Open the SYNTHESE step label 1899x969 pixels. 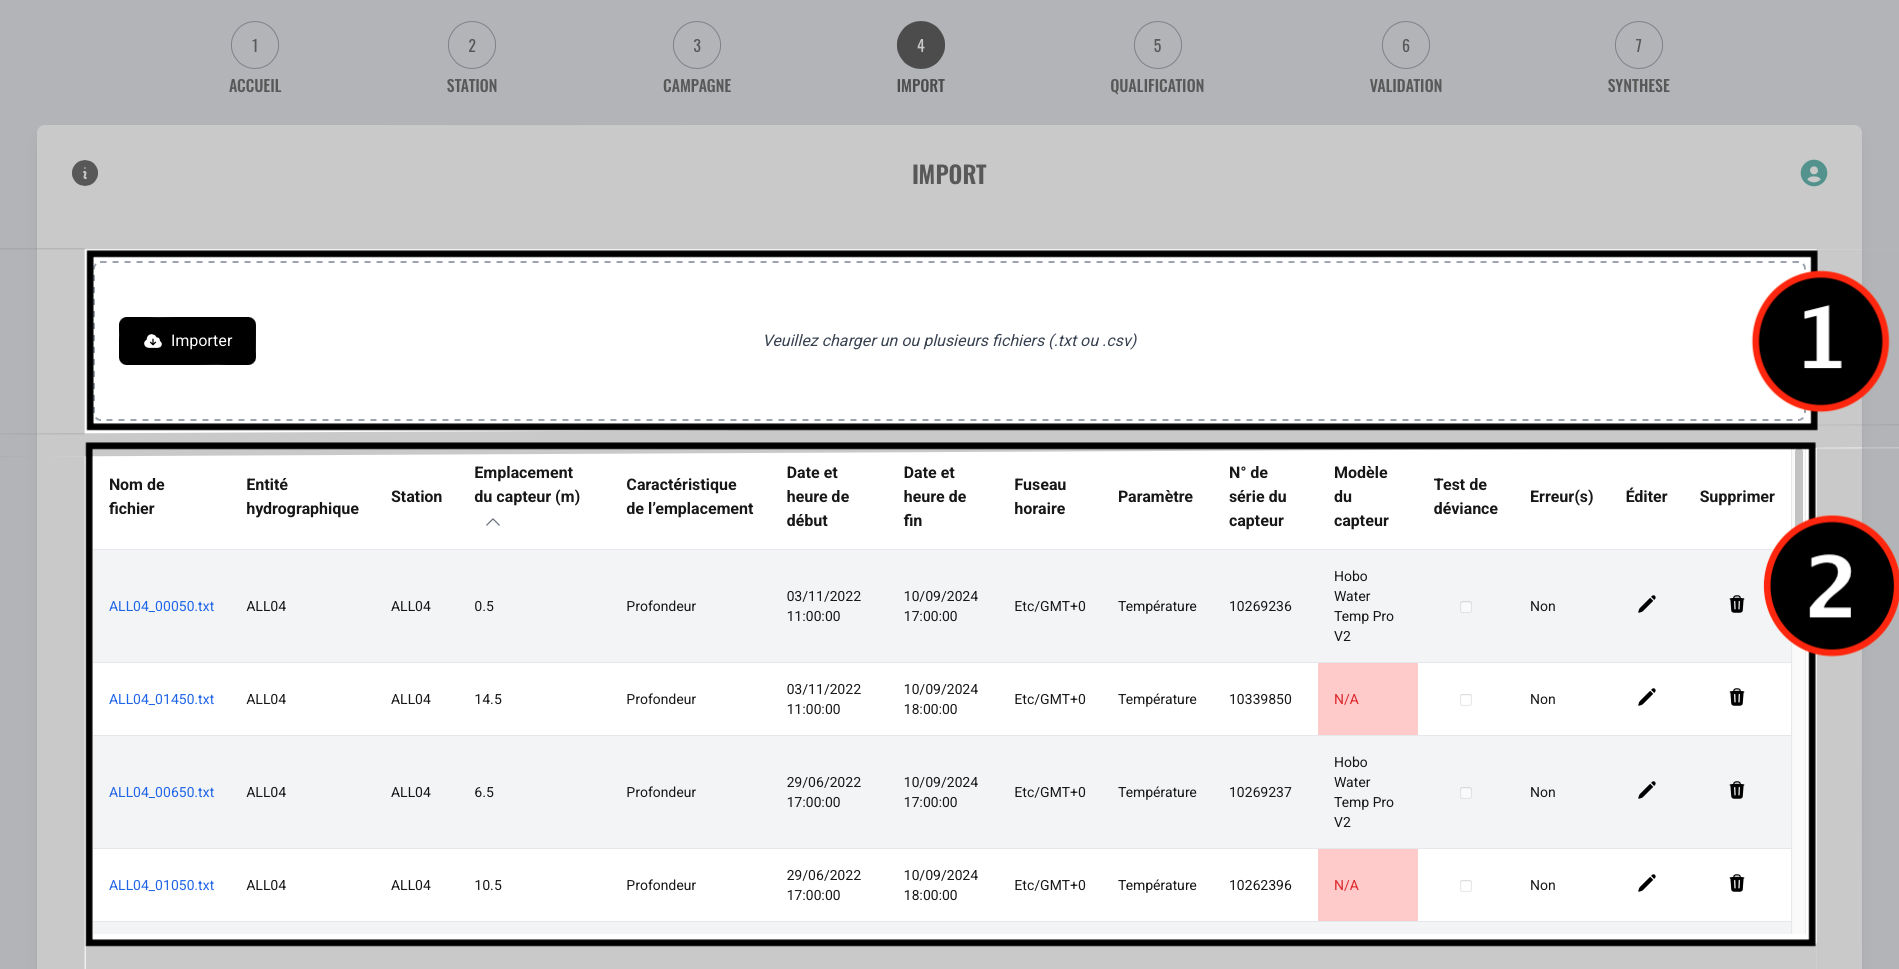pyautogui.click(x=1639, y=86)
